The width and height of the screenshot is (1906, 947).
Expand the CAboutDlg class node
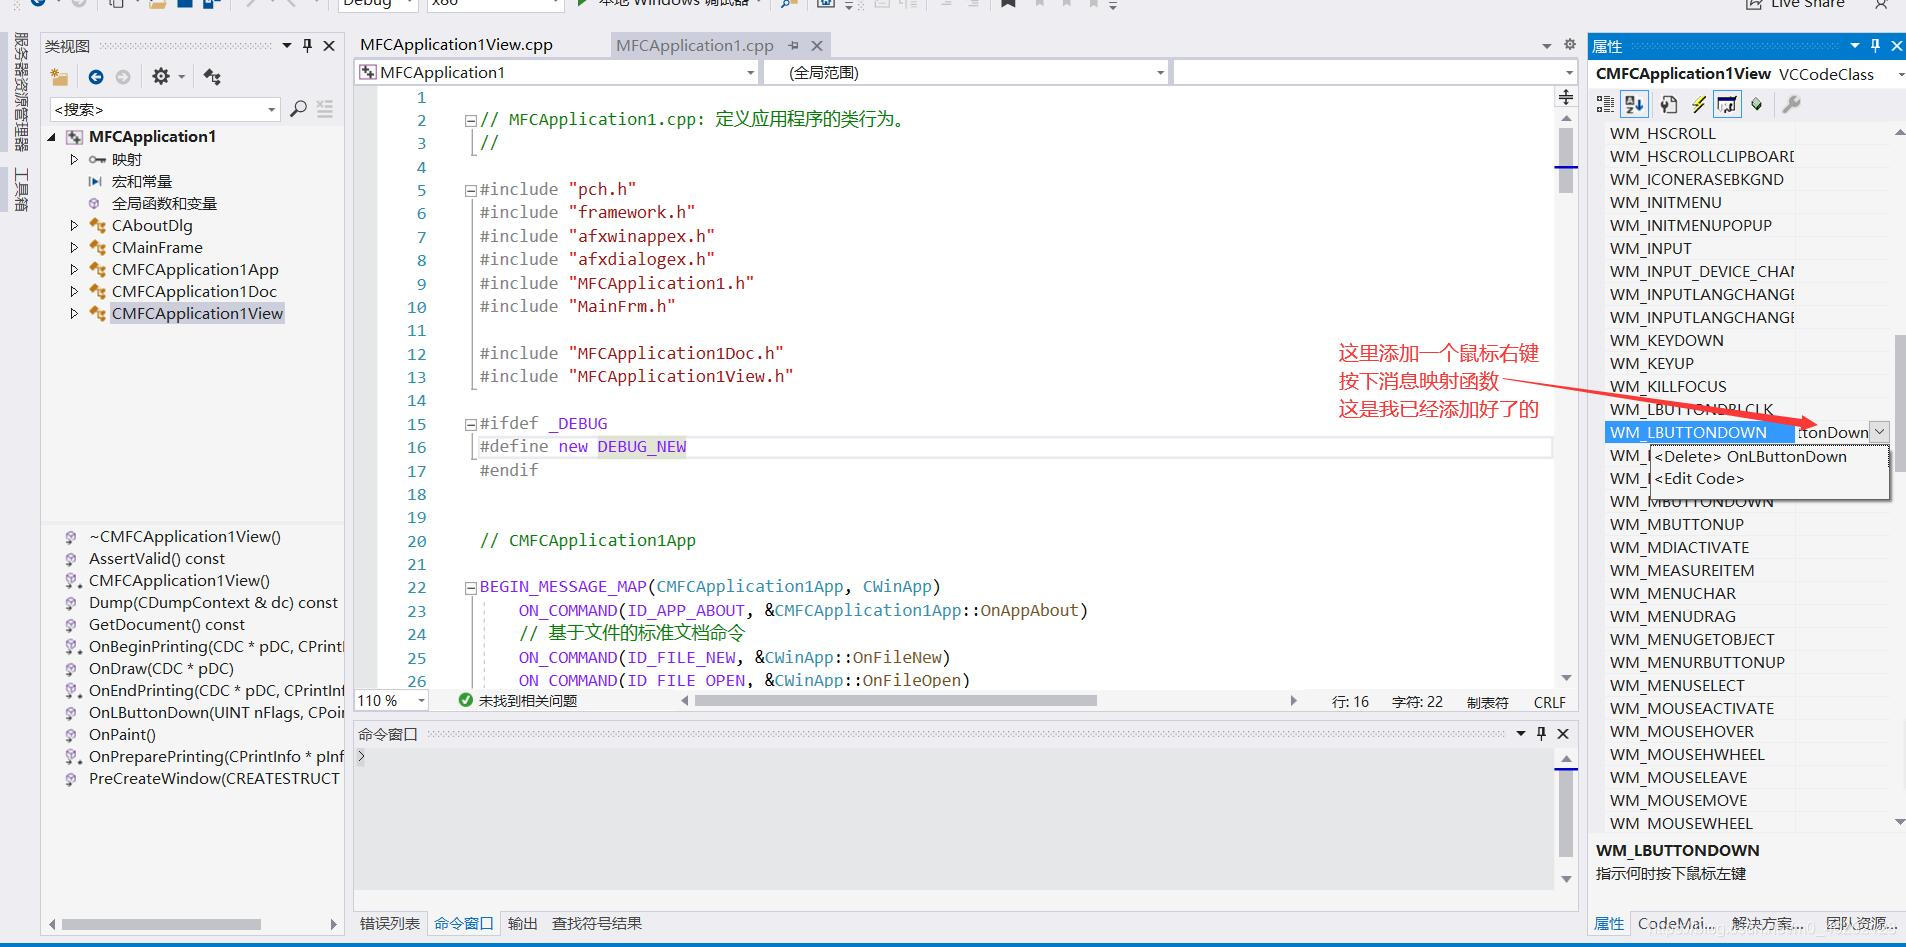click(73, 225)
